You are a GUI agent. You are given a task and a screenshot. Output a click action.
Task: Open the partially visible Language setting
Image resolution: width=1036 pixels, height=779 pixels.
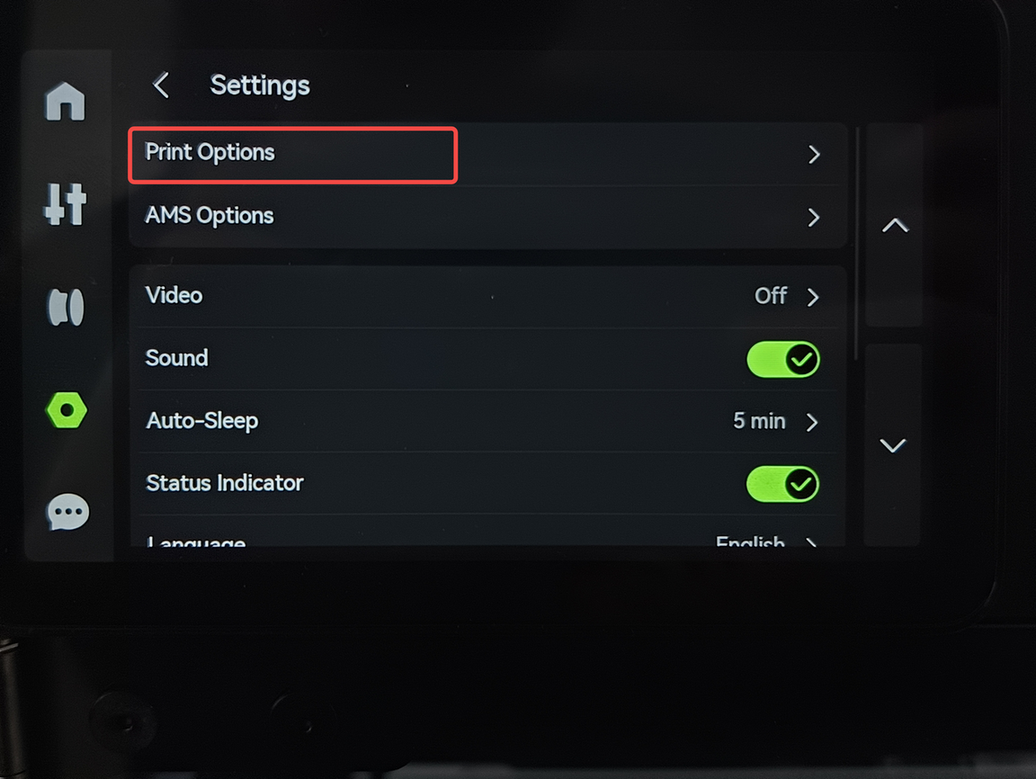[196, 541]
